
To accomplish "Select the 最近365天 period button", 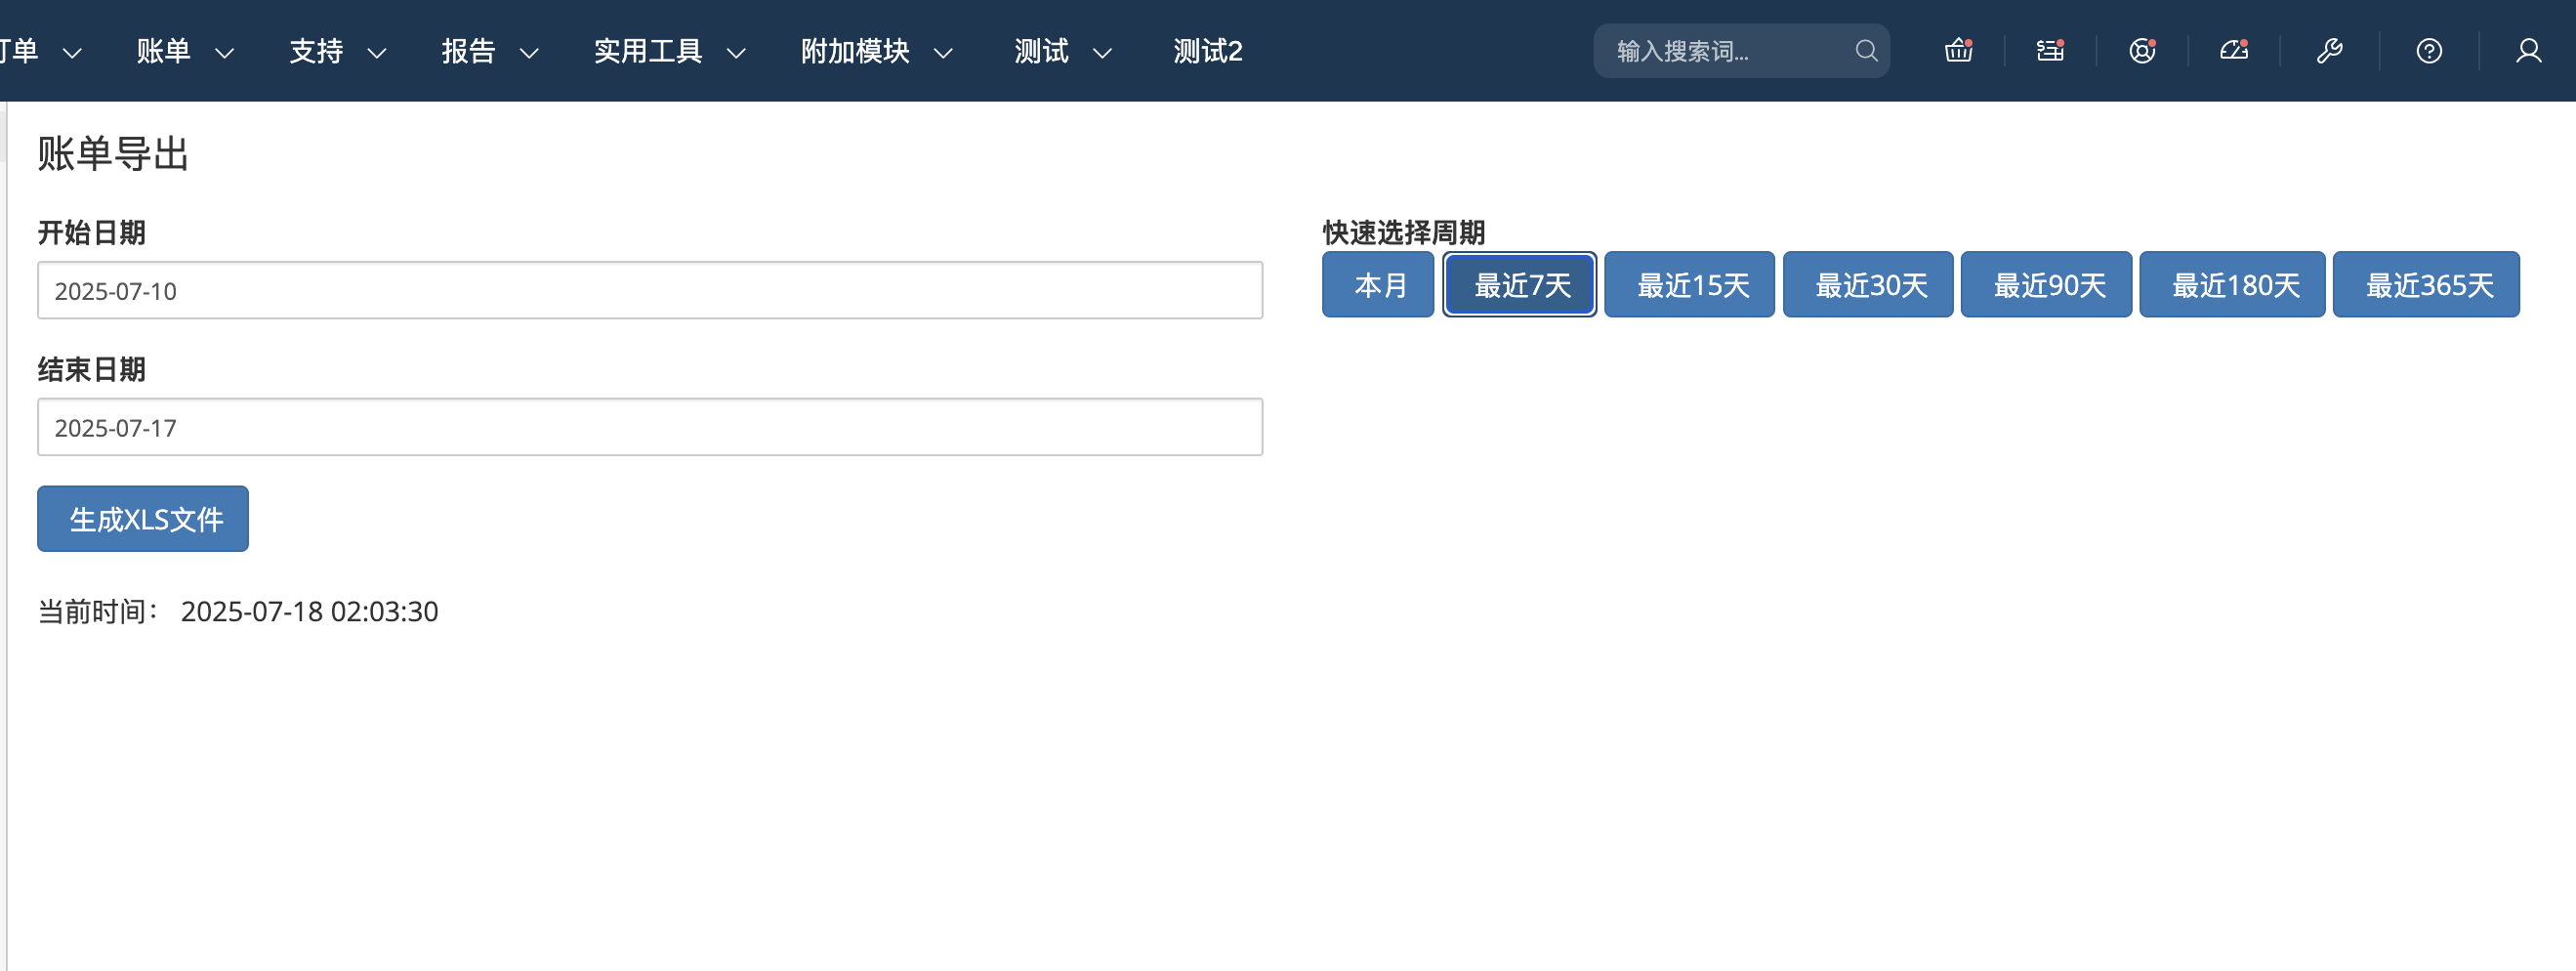I will coord(2426,285).
